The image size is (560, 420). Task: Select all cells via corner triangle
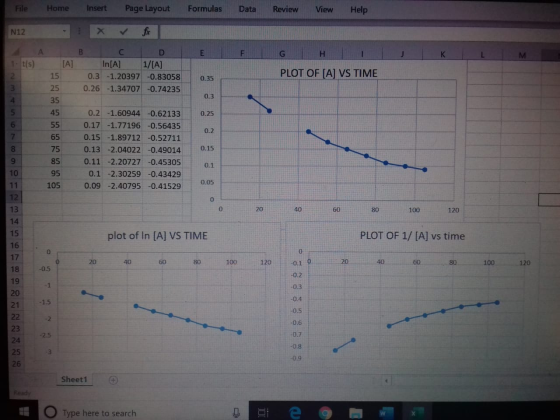pyautogui.click(x=14, y=52)
